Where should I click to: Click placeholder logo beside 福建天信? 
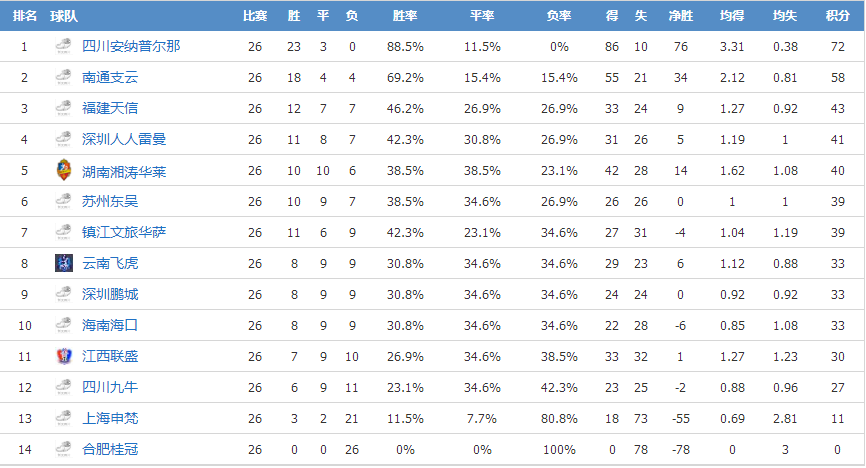pos(64,108)
